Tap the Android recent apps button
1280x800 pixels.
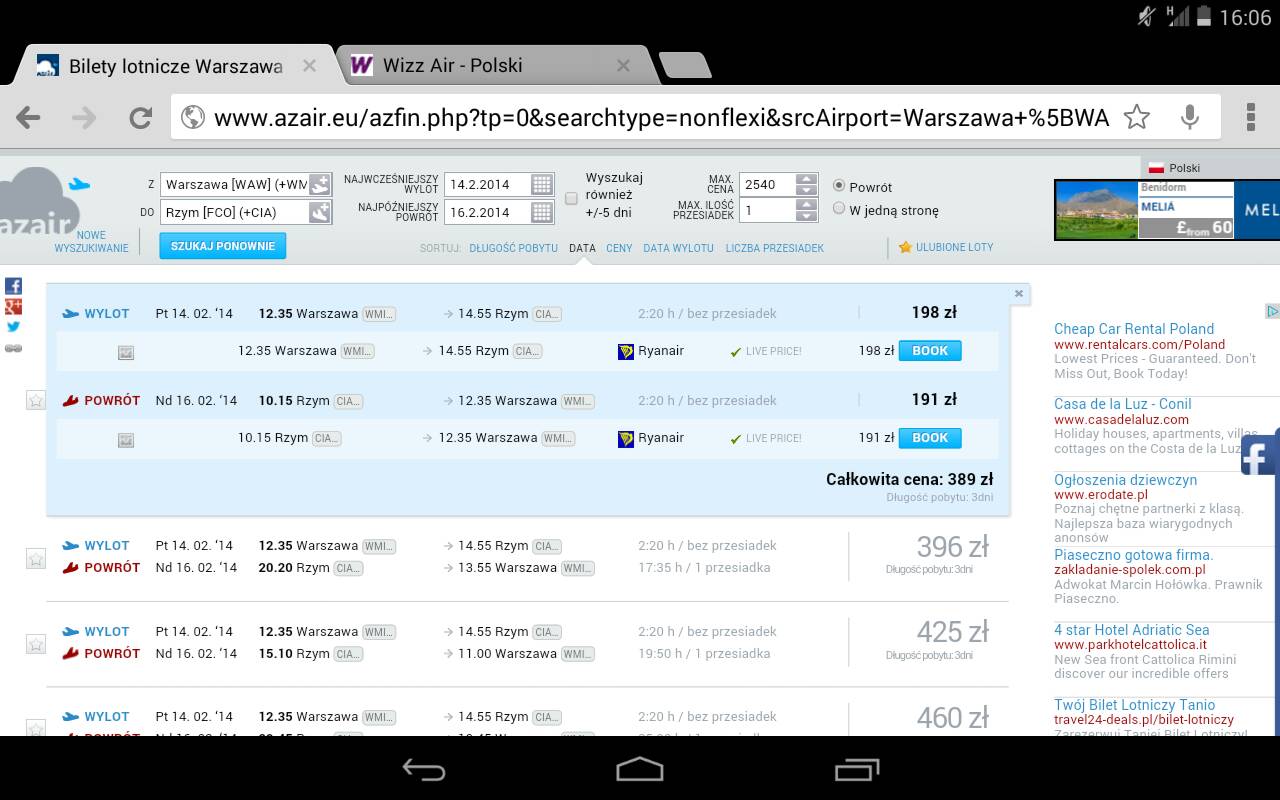856,769
